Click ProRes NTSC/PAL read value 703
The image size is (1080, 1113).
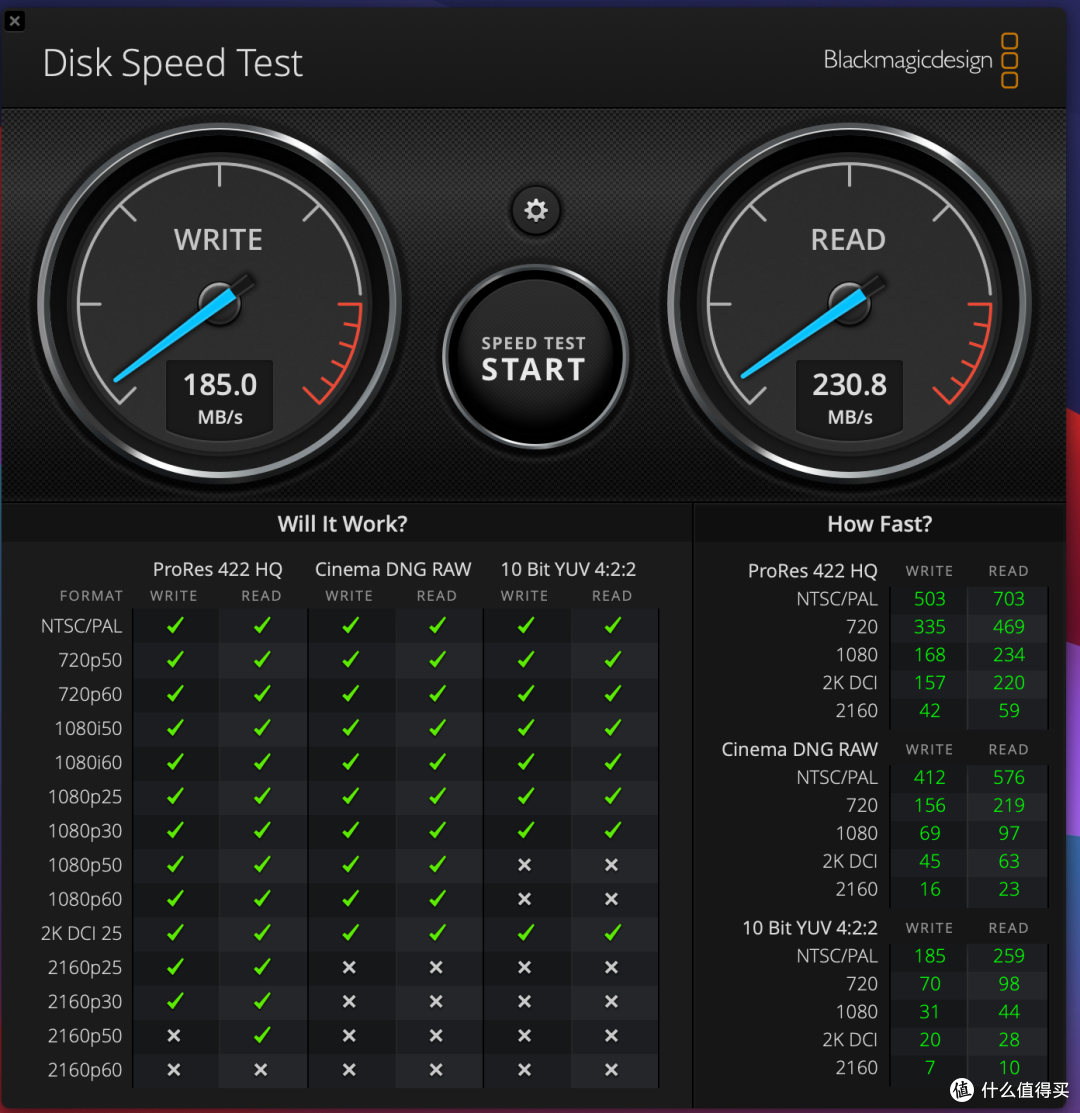[x=1008, y=599]
